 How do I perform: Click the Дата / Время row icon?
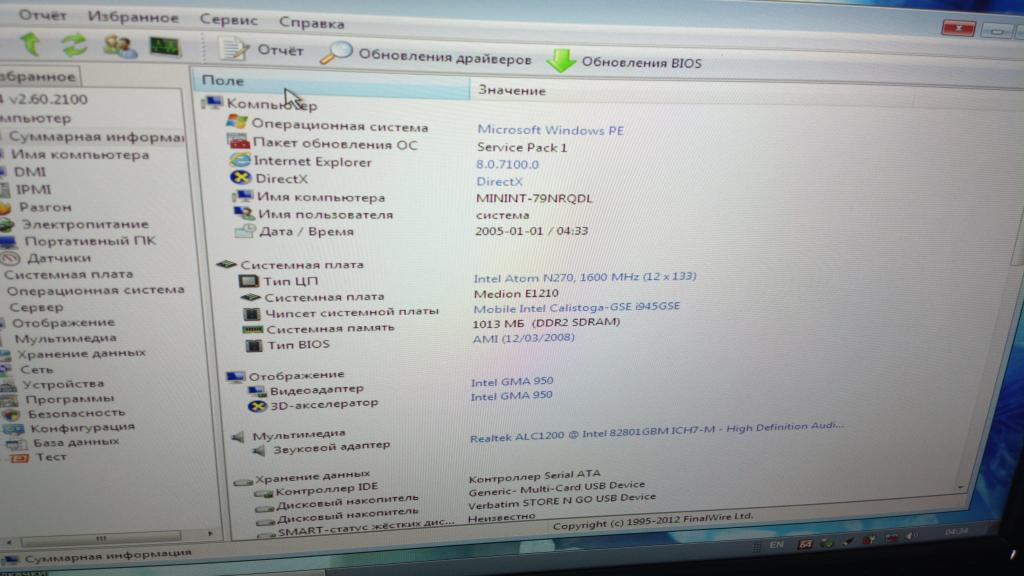[x=246, y=231]
